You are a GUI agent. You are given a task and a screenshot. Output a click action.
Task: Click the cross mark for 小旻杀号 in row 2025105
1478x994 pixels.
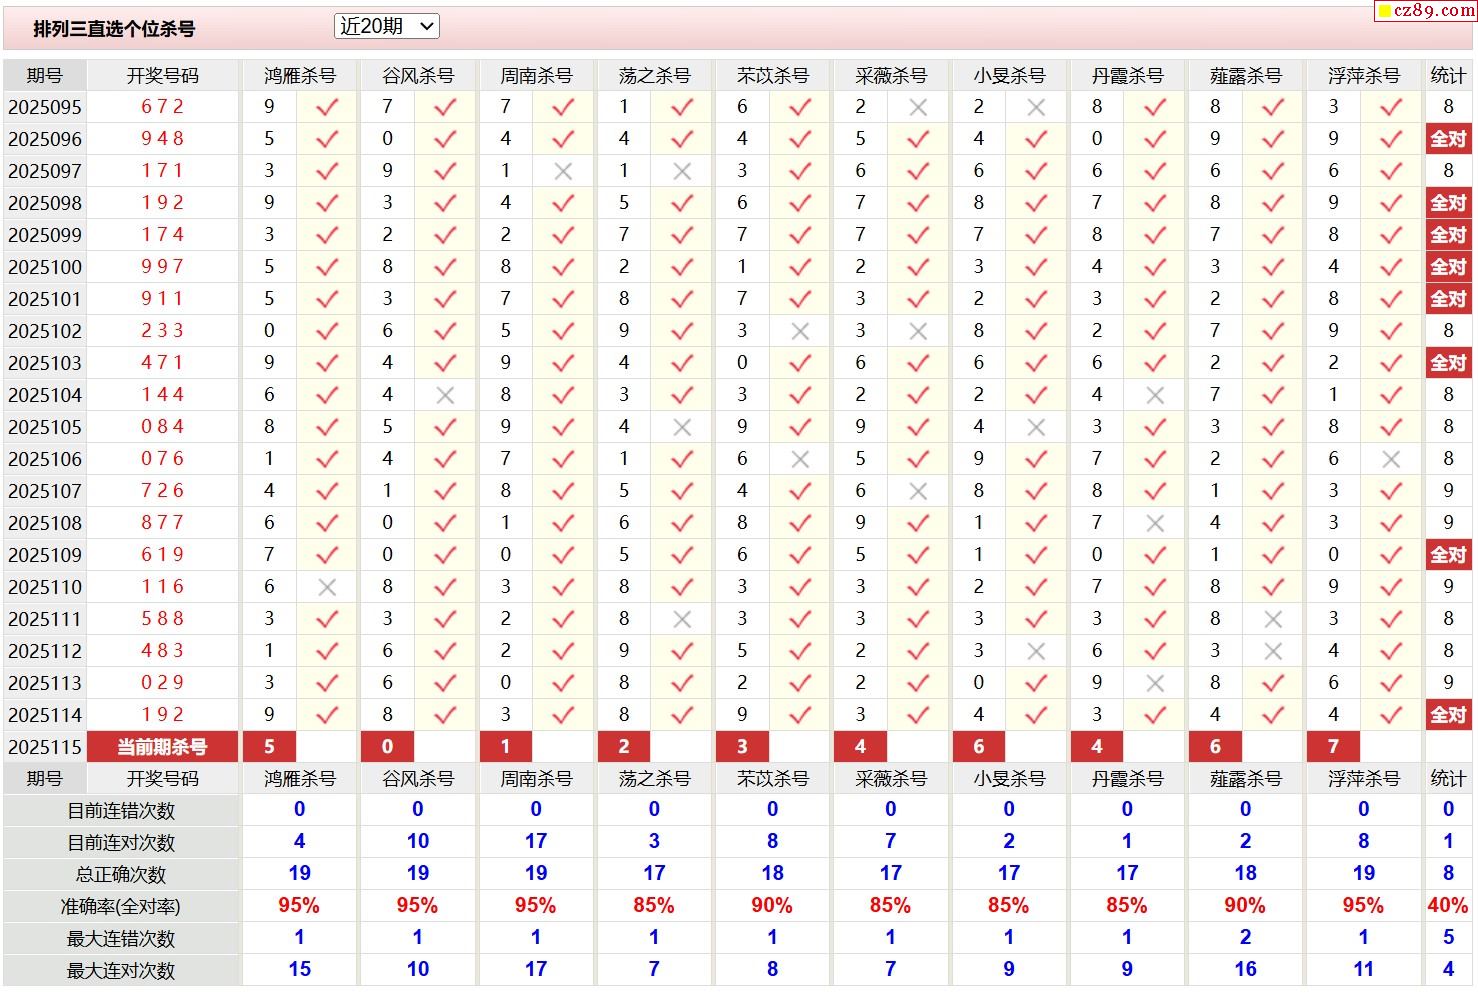[1036, 427]
